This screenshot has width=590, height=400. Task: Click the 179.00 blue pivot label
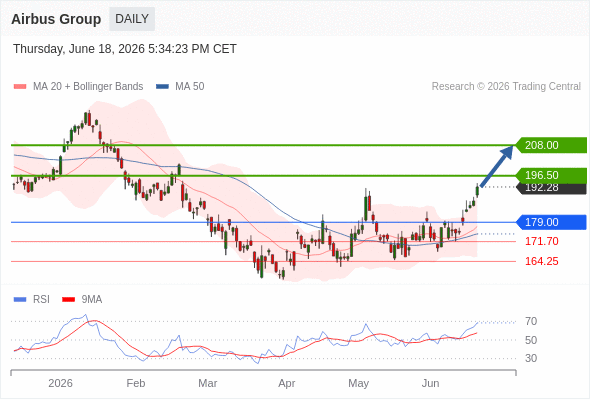[551, 222]
